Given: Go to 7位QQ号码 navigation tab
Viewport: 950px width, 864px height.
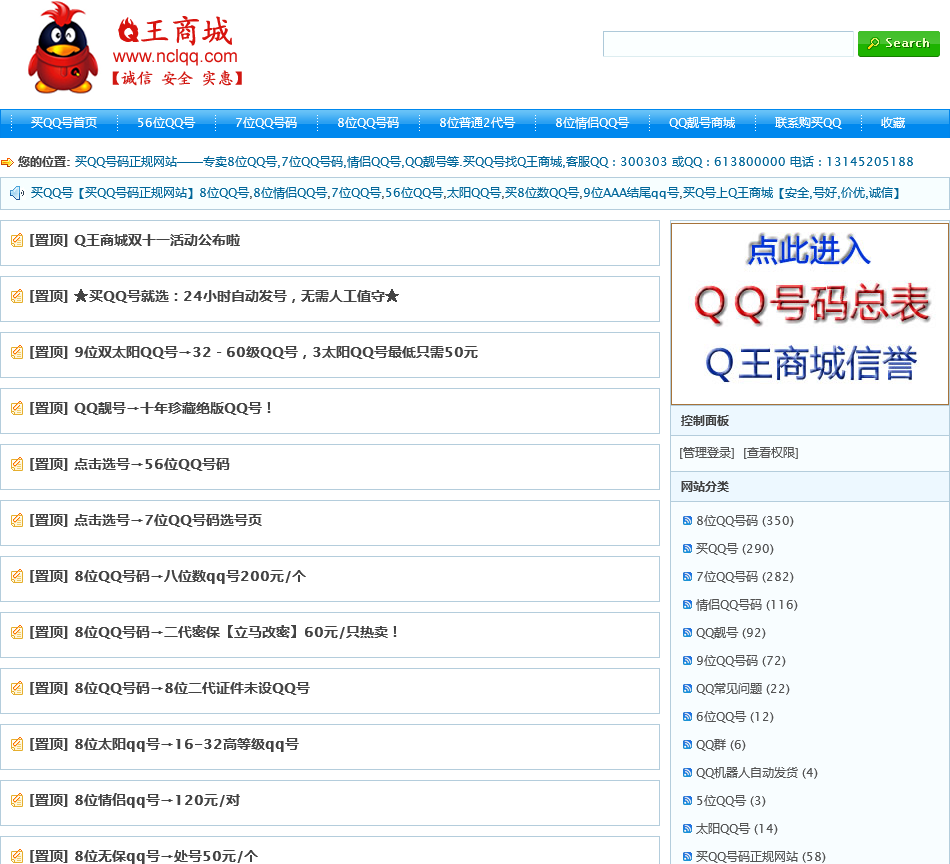Looking at the screenshot, I should 266,123.
